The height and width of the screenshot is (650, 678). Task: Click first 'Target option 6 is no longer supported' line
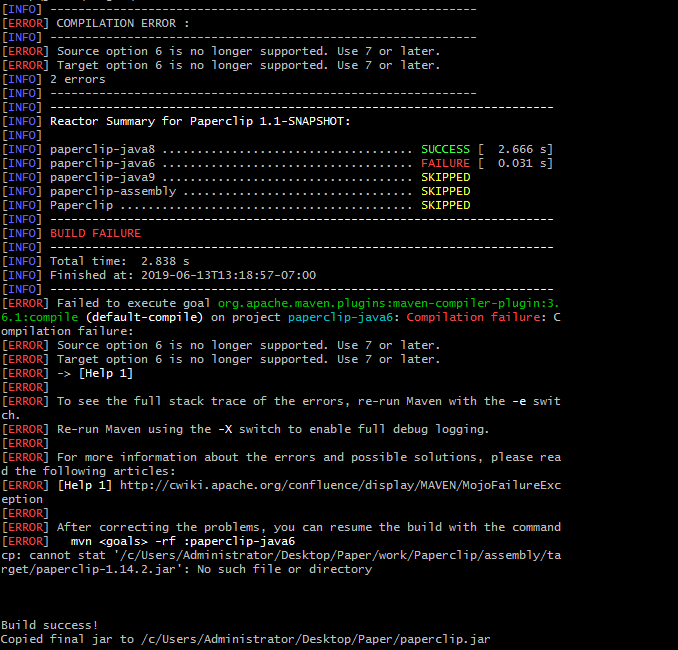pos(249,65)
